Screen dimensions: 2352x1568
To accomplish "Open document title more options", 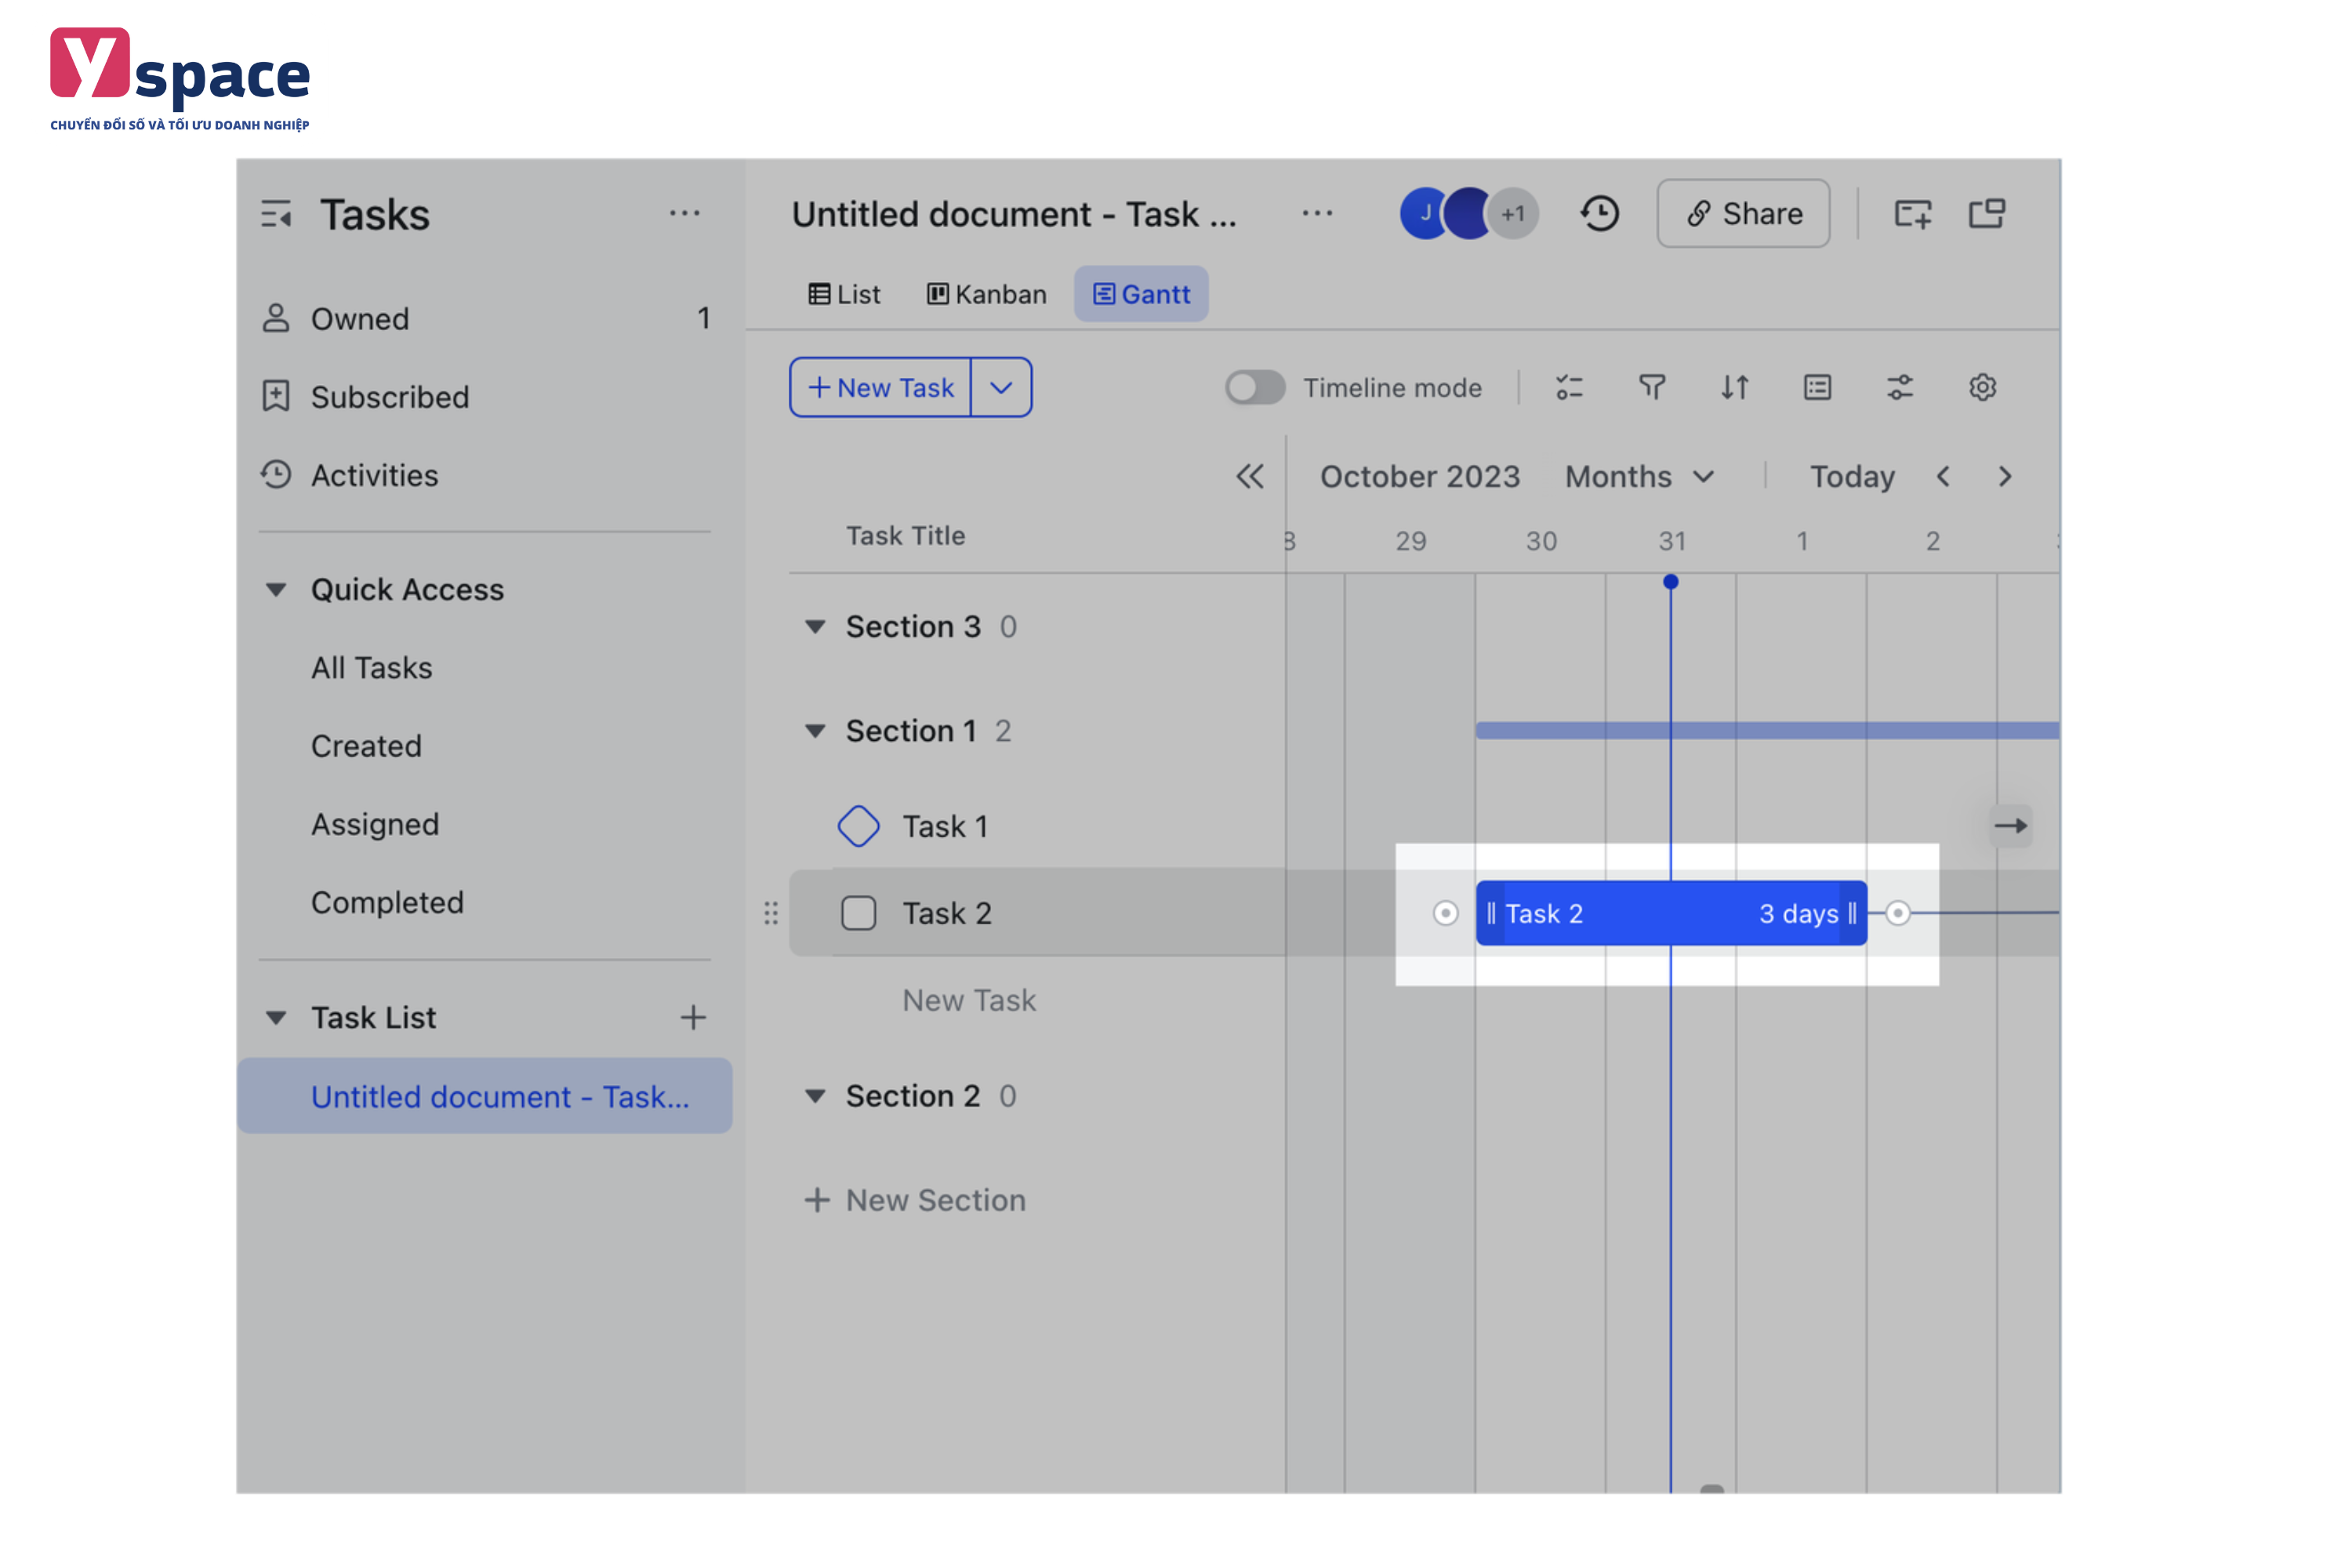I will point(1318,213).
